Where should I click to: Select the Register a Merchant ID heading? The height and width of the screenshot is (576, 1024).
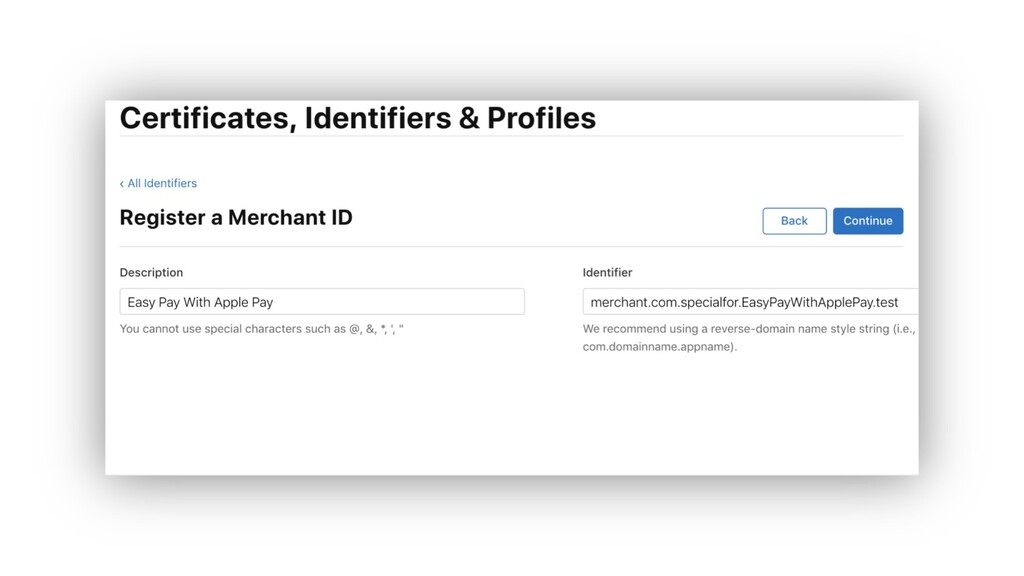[236, 217]
